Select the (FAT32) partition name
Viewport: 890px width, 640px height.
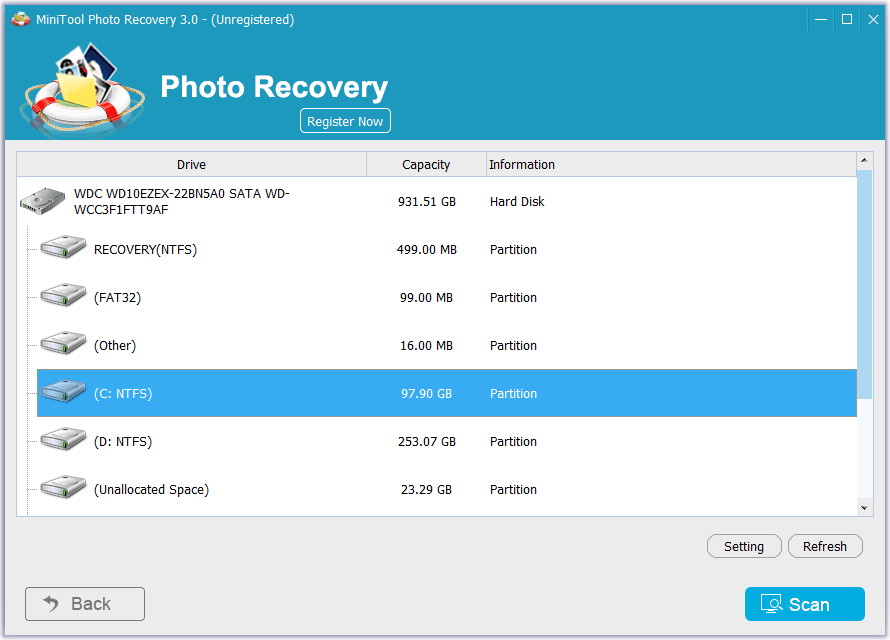117,297
